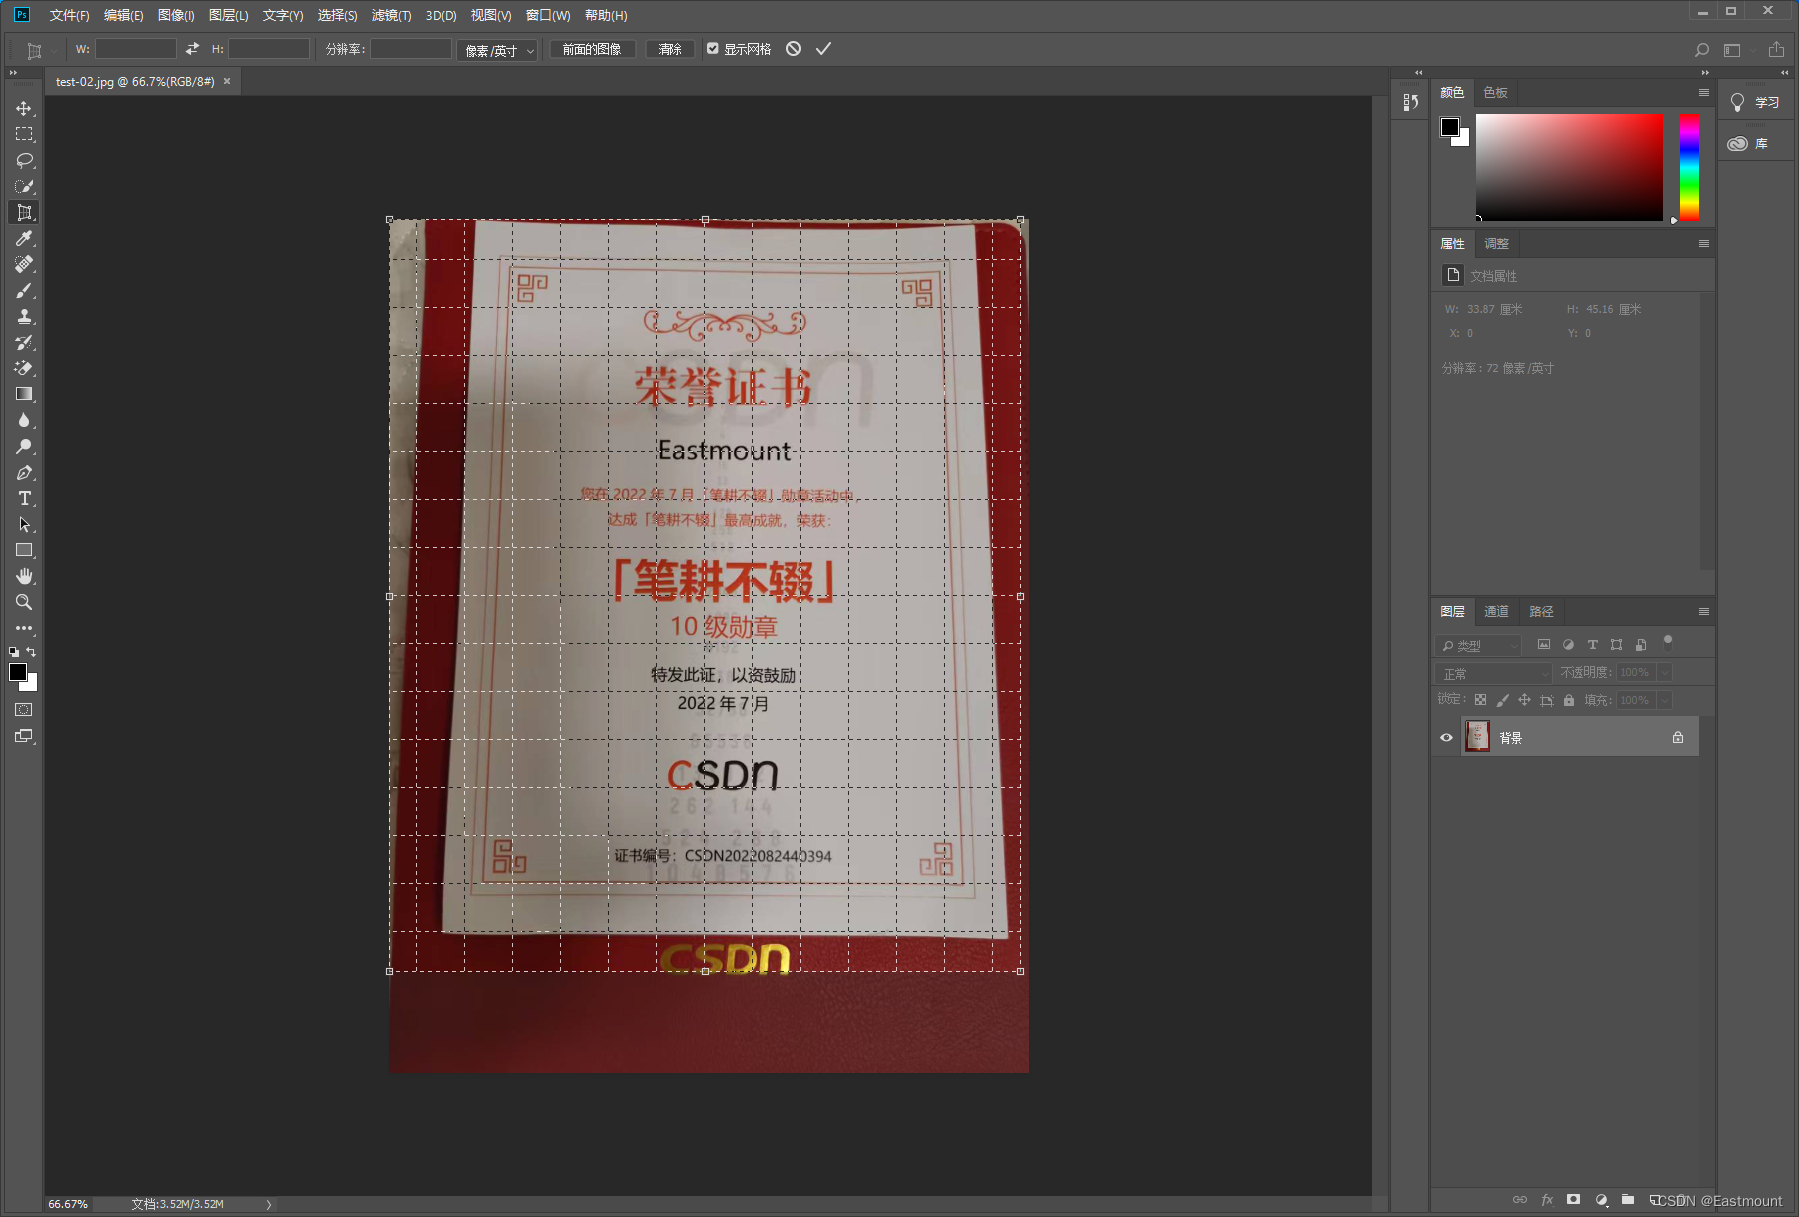Open the Libraries panel button

coord(1756,144)
